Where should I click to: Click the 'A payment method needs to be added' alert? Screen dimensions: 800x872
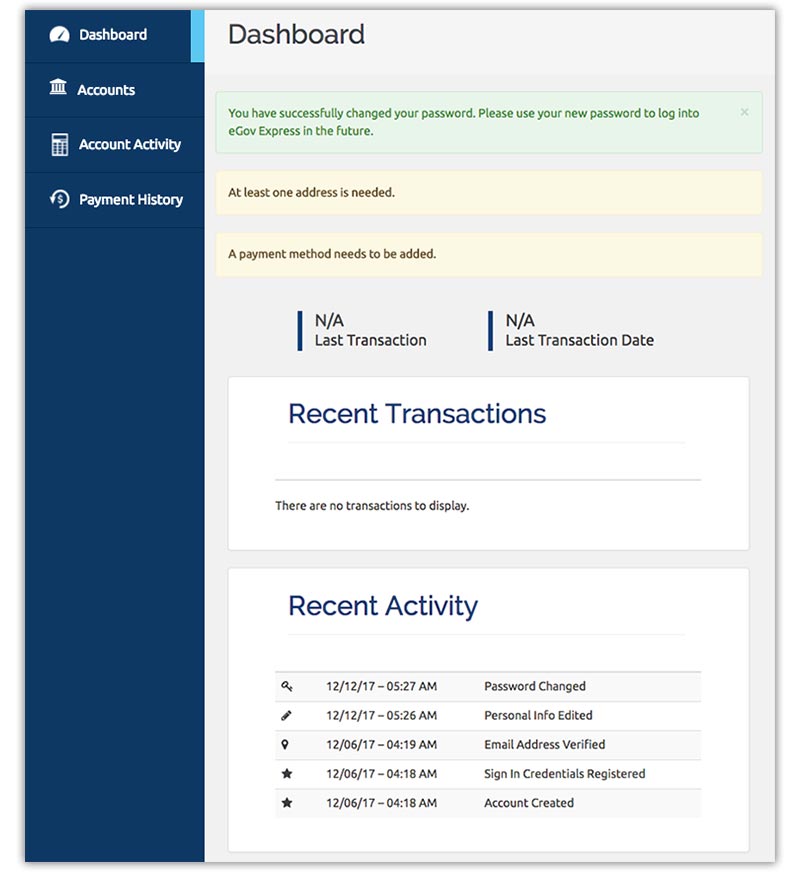[x=489, y=254]
